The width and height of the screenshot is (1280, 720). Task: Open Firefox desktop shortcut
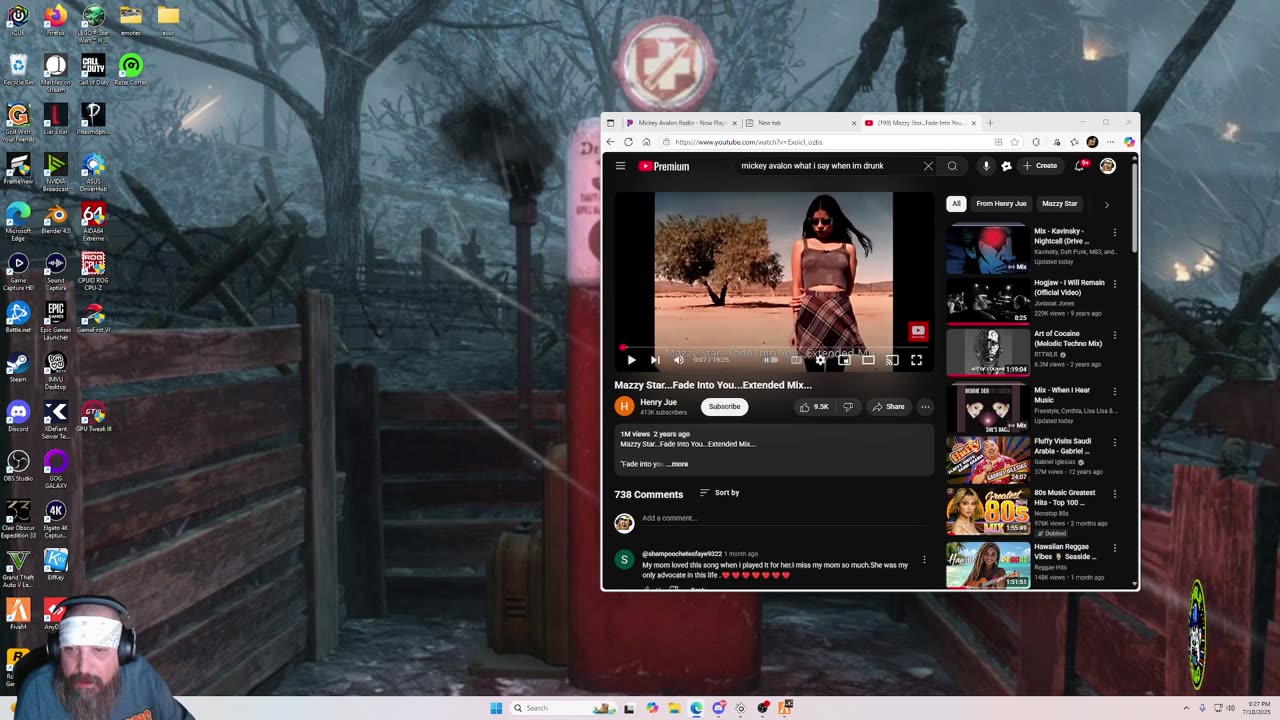click(55, 19)
